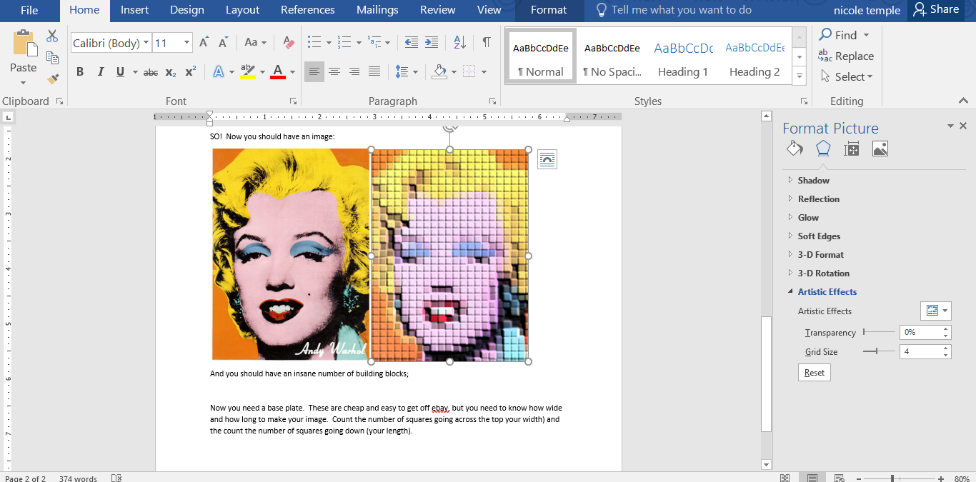The width and height of the screenshot is (976, 482).
Task: Toggle Show/Hide paragraph marks
Action: click(487, 42)
